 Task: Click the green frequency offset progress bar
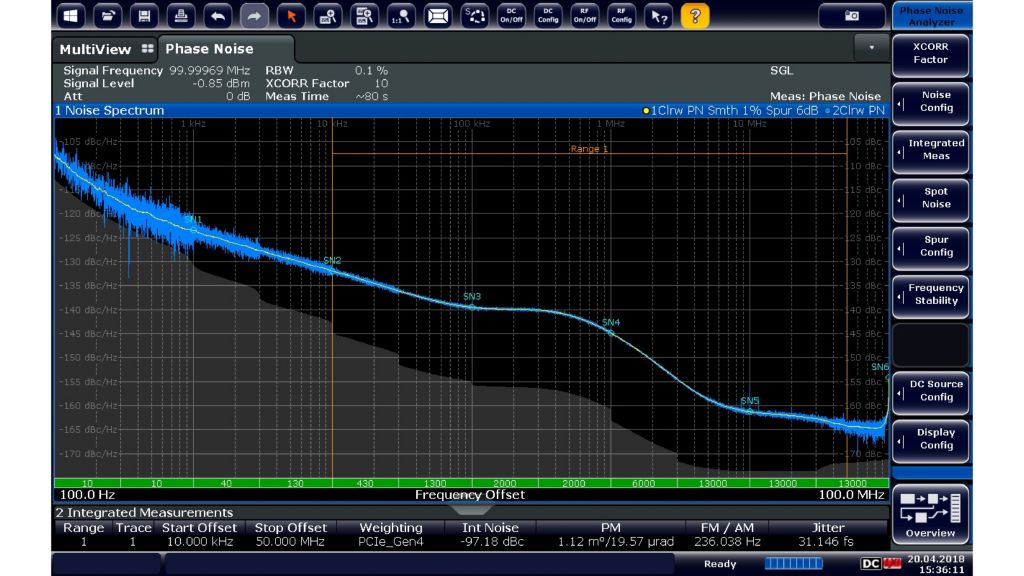coord(470,483)
